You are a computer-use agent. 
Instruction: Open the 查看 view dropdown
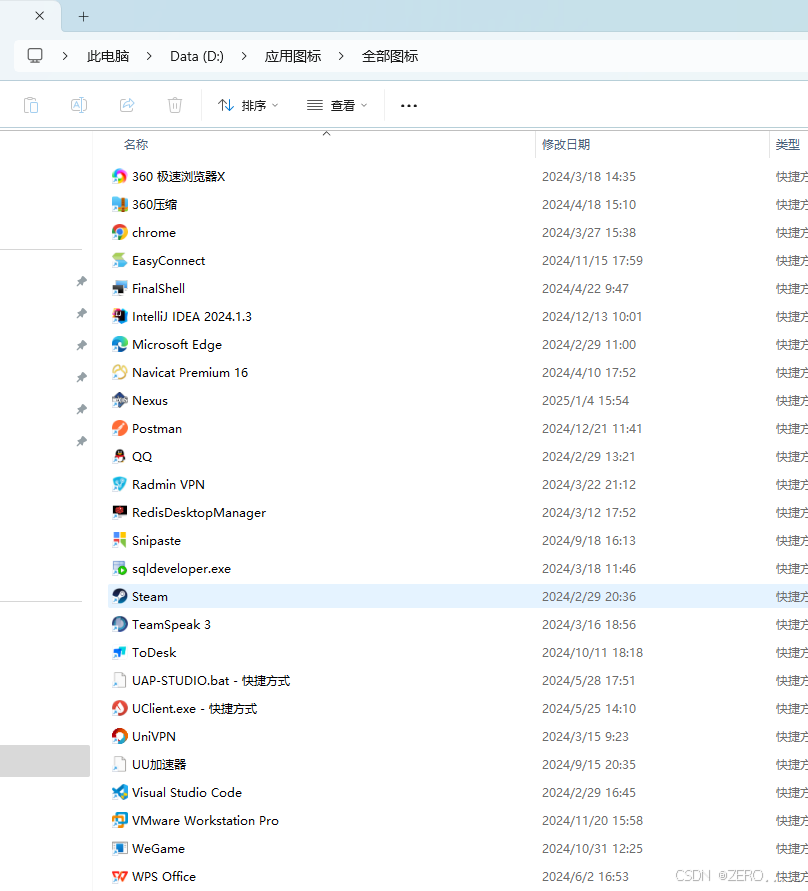point(338,105)
